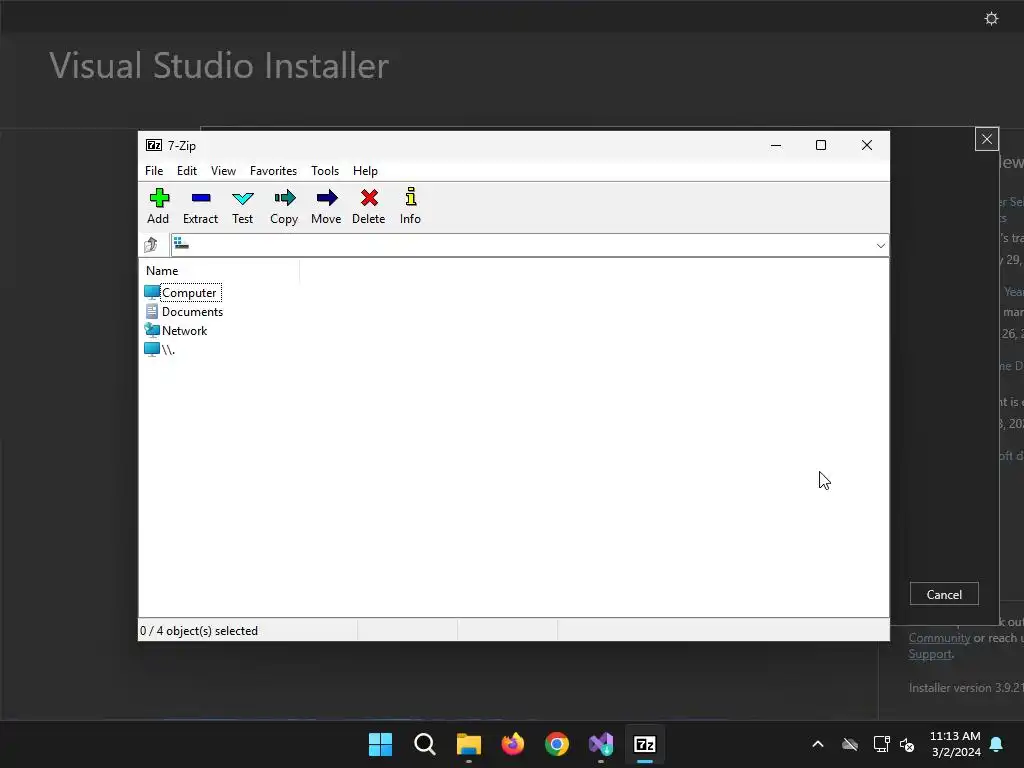Image resolution: width=1024 pixels, height=768 pixels.
Task: Expand the address bar path dropdown
Action: 880,246
